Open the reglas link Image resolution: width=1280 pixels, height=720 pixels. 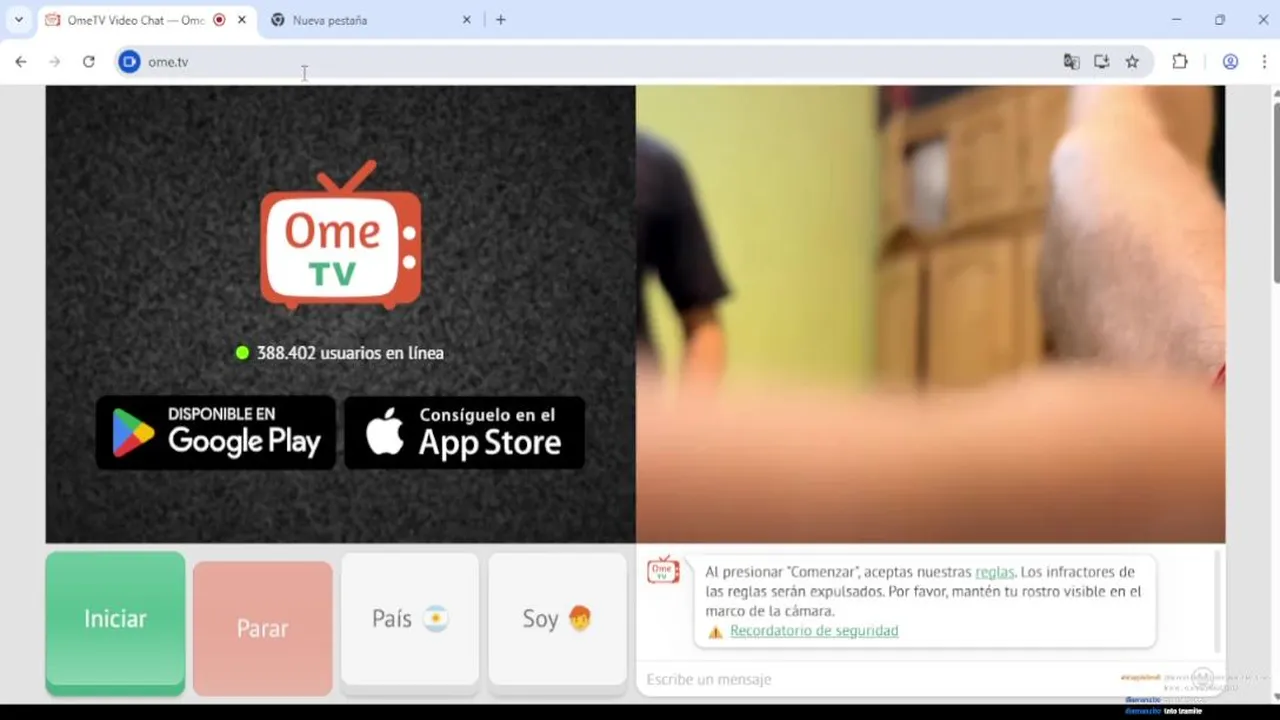[x=994, y=572]
